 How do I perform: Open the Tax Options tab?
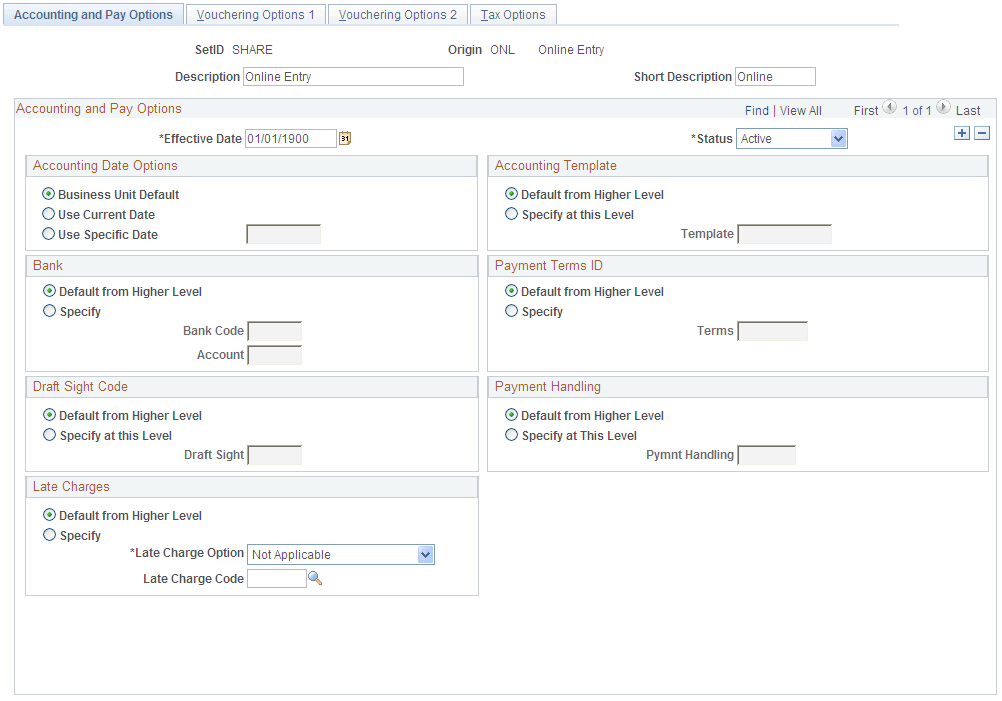coord(513,14)
